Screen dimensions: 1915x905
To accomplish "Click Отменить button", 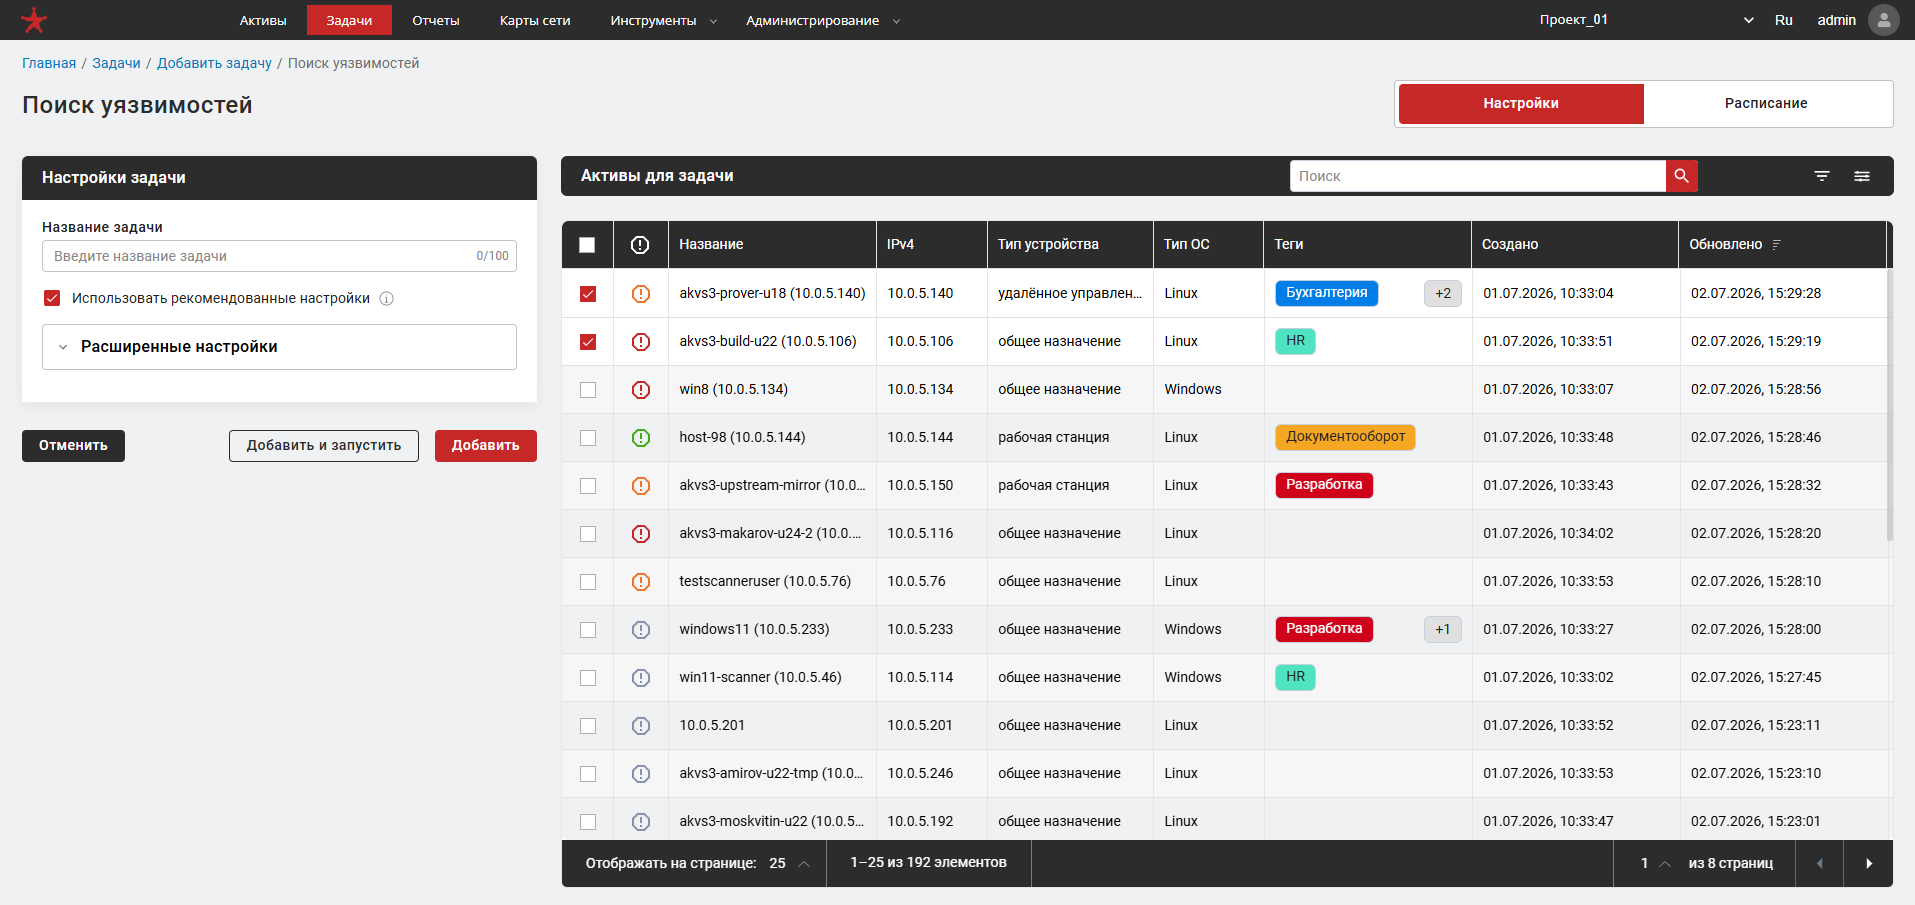I will tap(73, 446).
